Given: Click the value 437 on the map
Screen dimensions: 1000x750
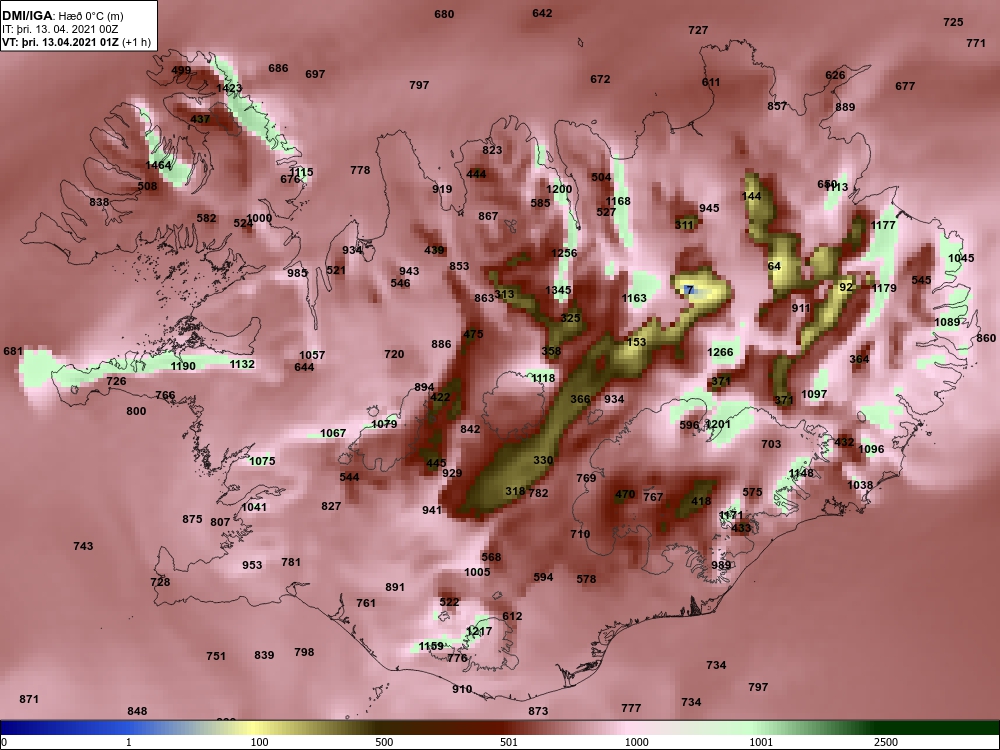Looking at the screenshot, I should (x=200, y=119).
